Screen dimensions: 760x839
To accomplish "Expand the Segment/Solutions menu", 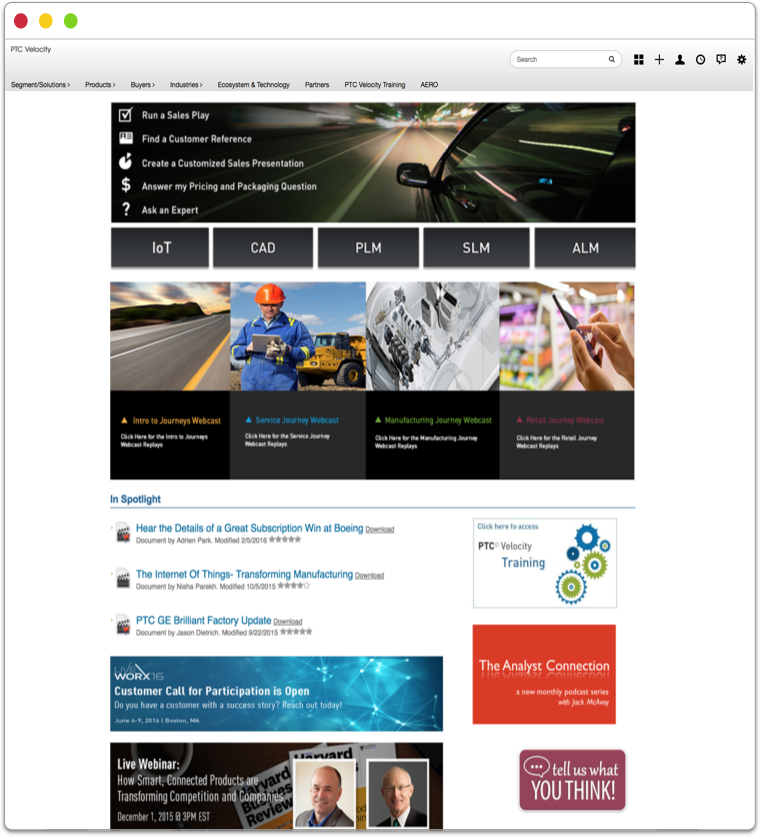I will tap(40, 85).
